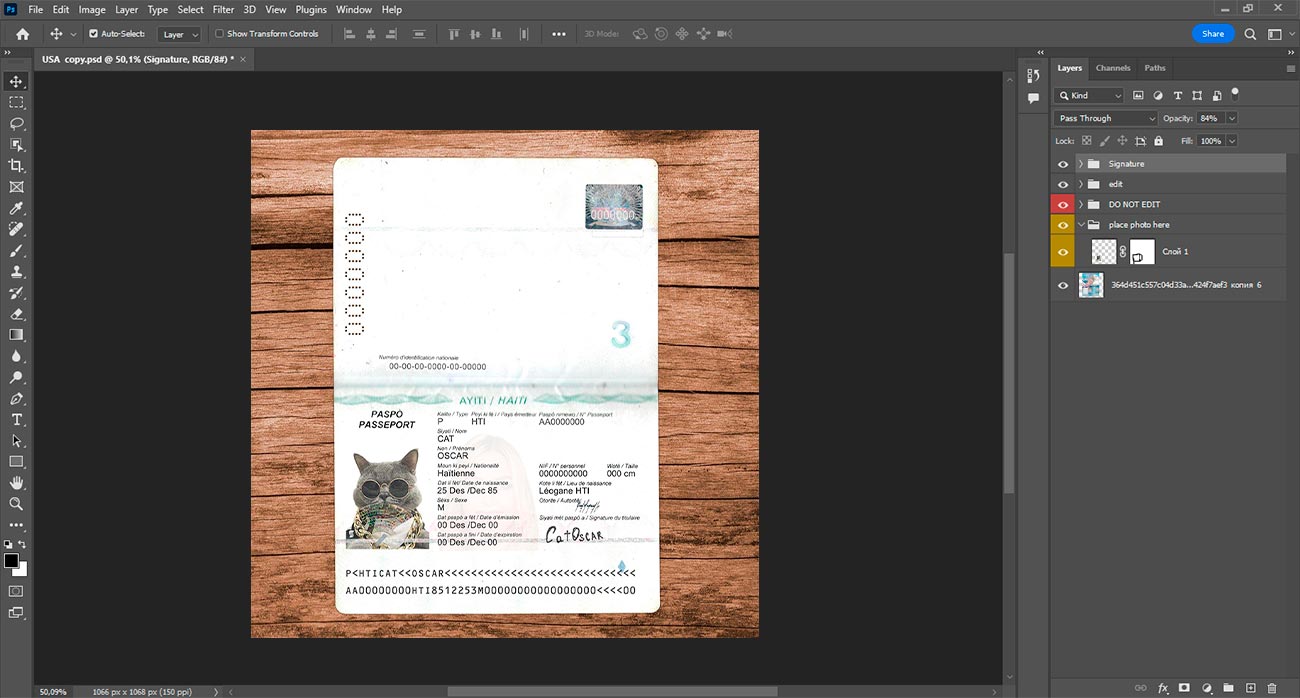The height and width of the screenshot is (698, 1300).
Task: Add a layer style with fx
Action: click(1163, 688)
